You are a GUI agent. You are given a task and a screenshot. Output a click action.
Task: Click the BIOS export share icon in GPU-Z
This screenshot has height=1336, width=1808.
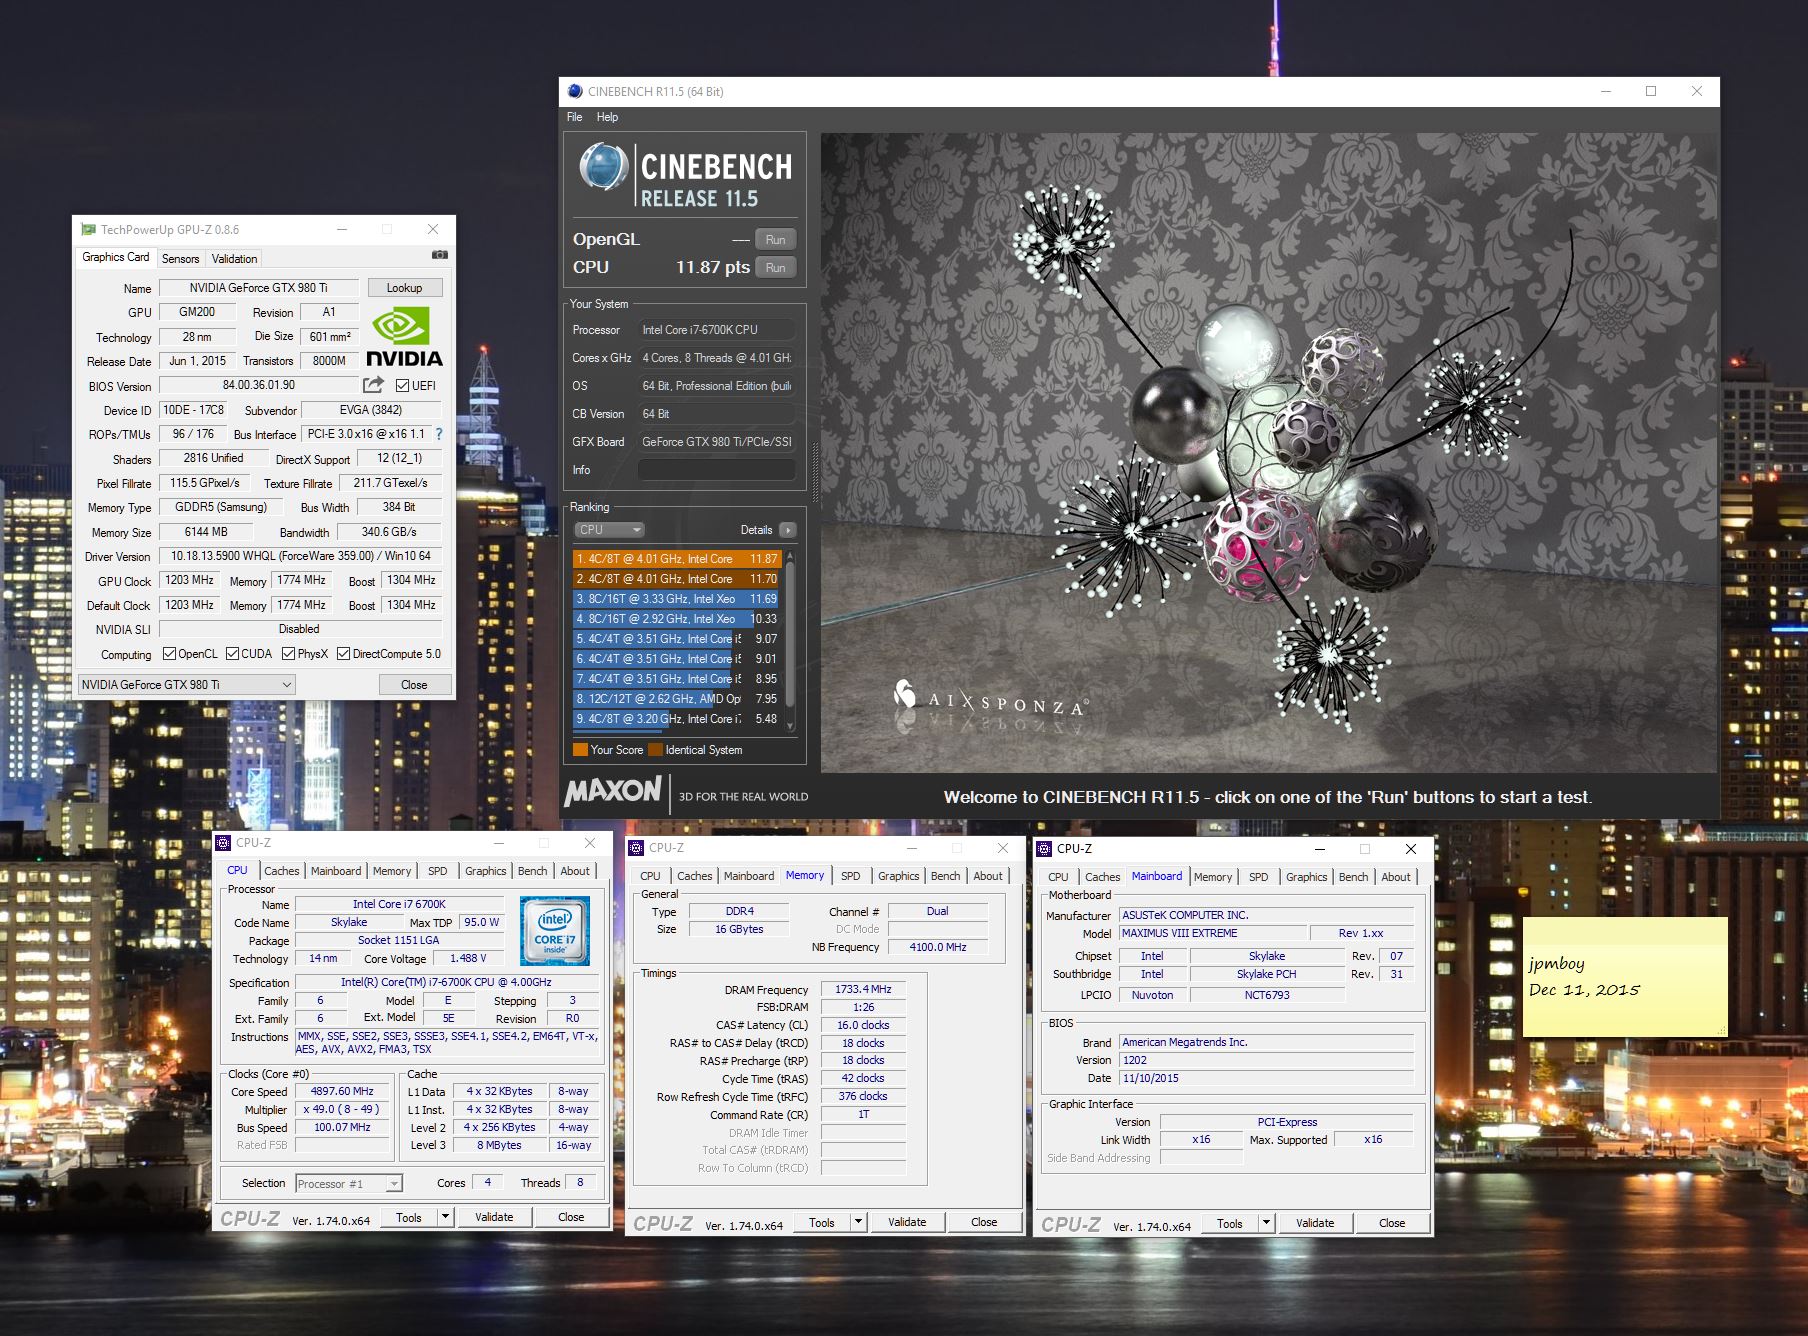(373, 385)
